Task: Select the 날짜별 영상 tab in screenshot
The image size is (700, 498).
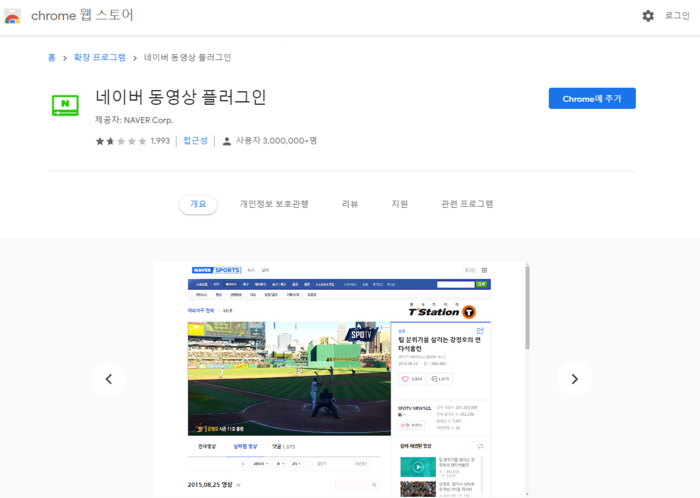Action: (x=245, y=446)
